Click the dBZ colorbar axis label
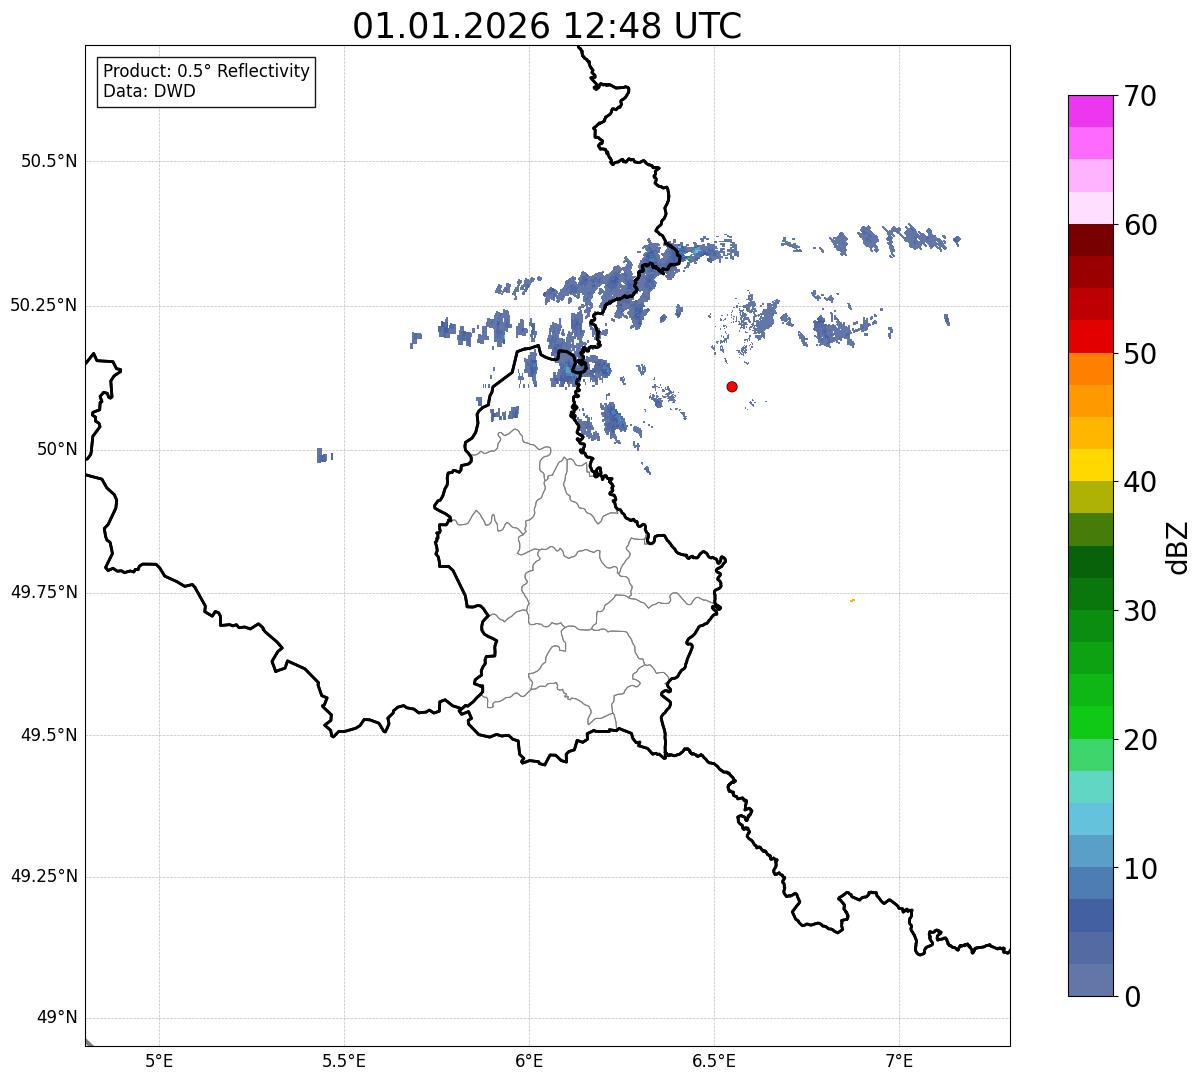The height and width of the screenshot is (1081, 1202). [x=1178, y=546]
